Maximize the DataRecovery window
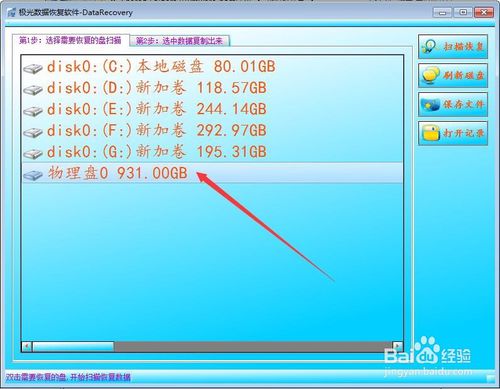The width and height of the screenshot is (500, 389). click(x=463, y=13)
